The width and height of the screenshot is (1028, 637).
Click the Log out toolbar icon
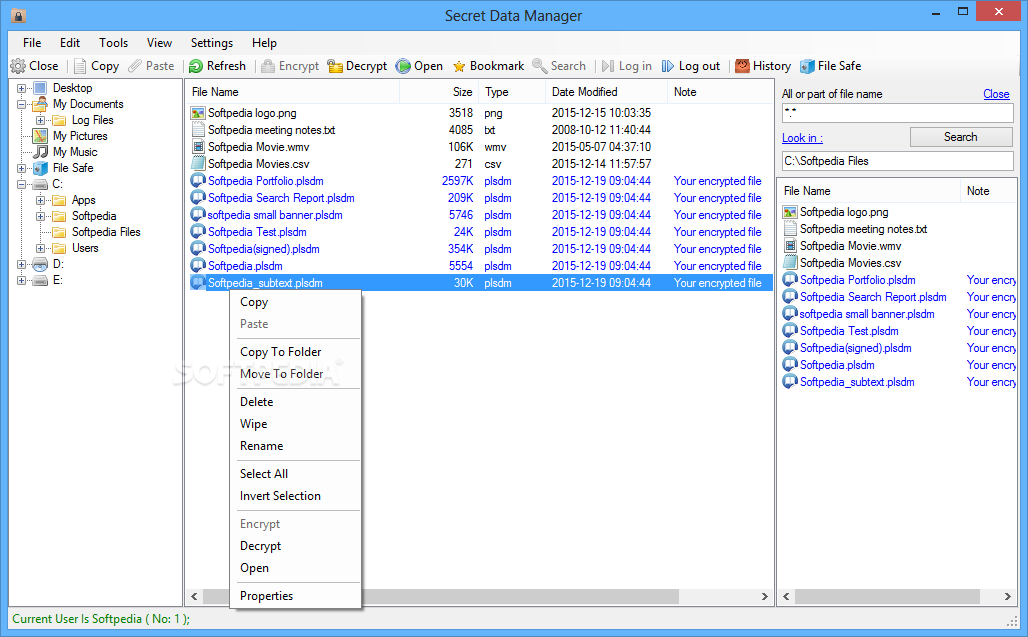[667, 66]
